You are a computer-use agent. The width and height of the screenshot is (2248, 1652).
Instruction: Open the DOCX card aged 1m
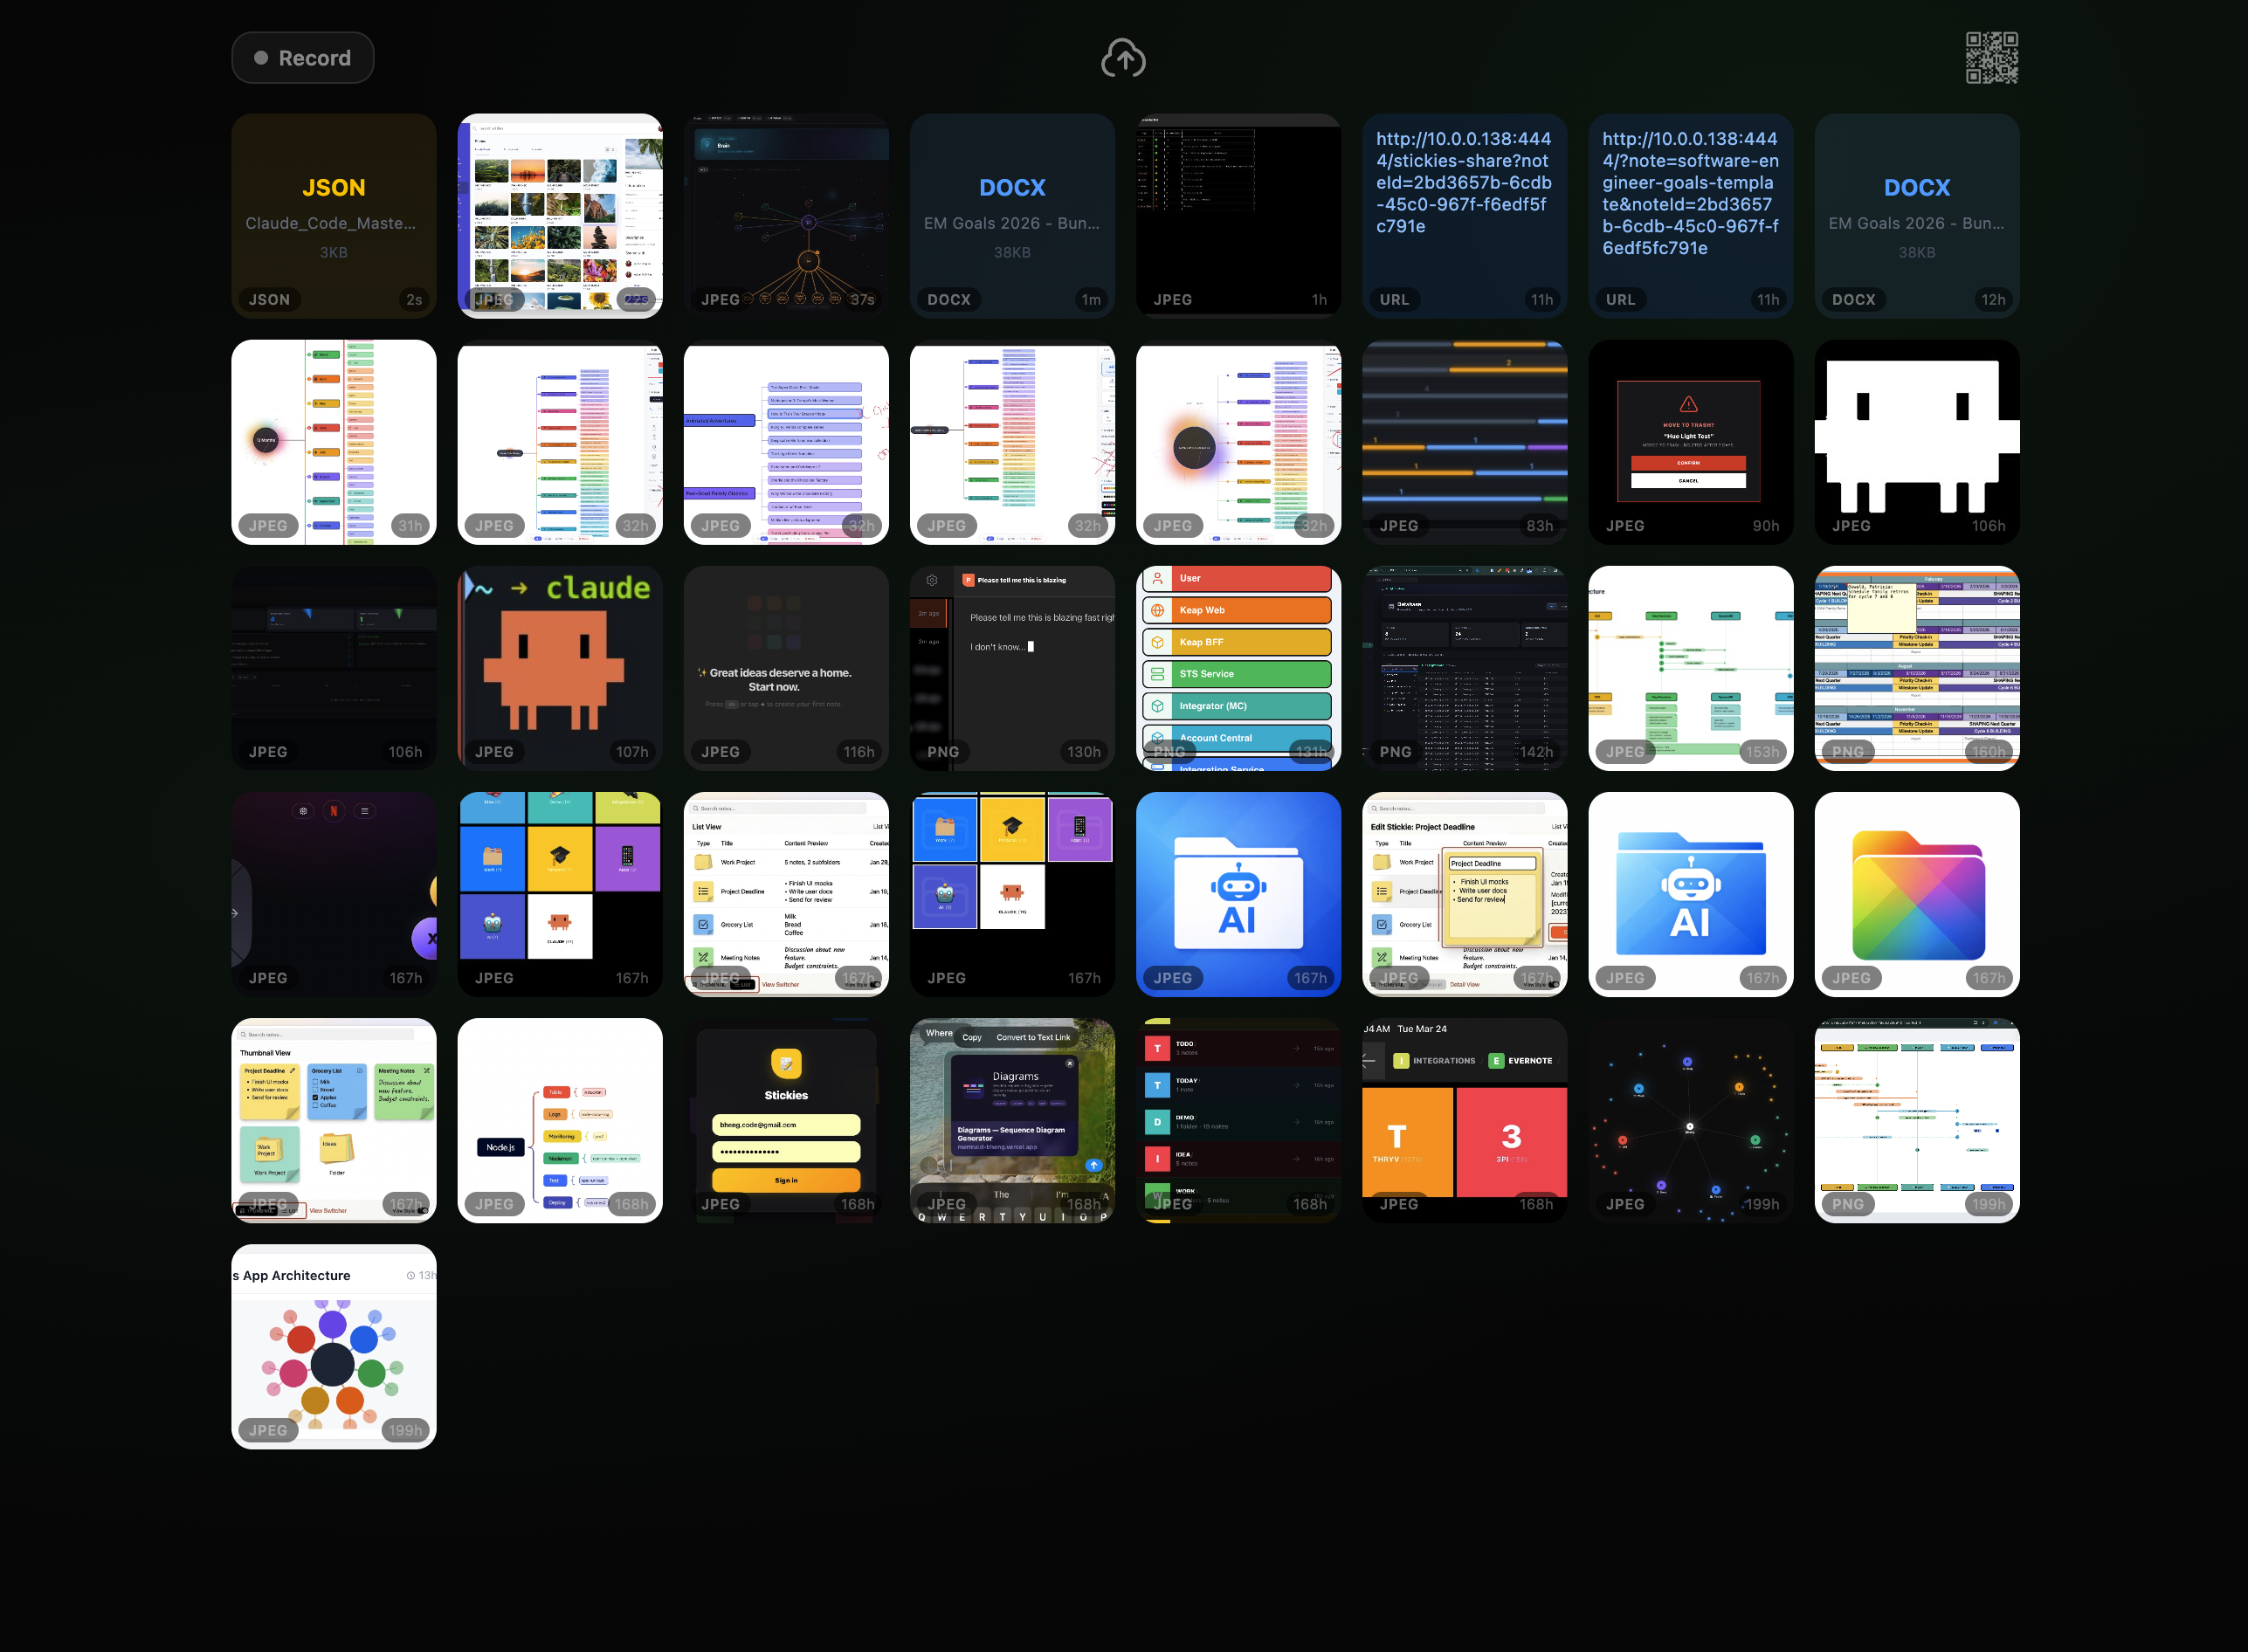(1012, 215)
